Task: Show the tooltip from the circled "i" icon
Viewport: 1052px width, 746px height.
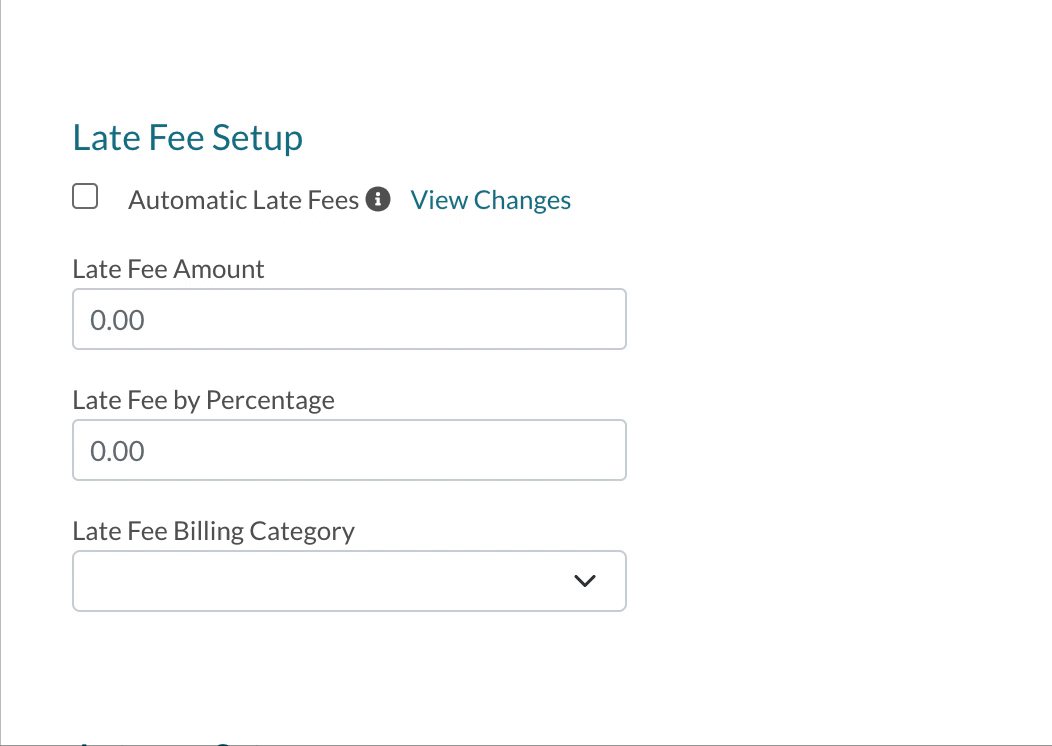Action: (378, 200)
